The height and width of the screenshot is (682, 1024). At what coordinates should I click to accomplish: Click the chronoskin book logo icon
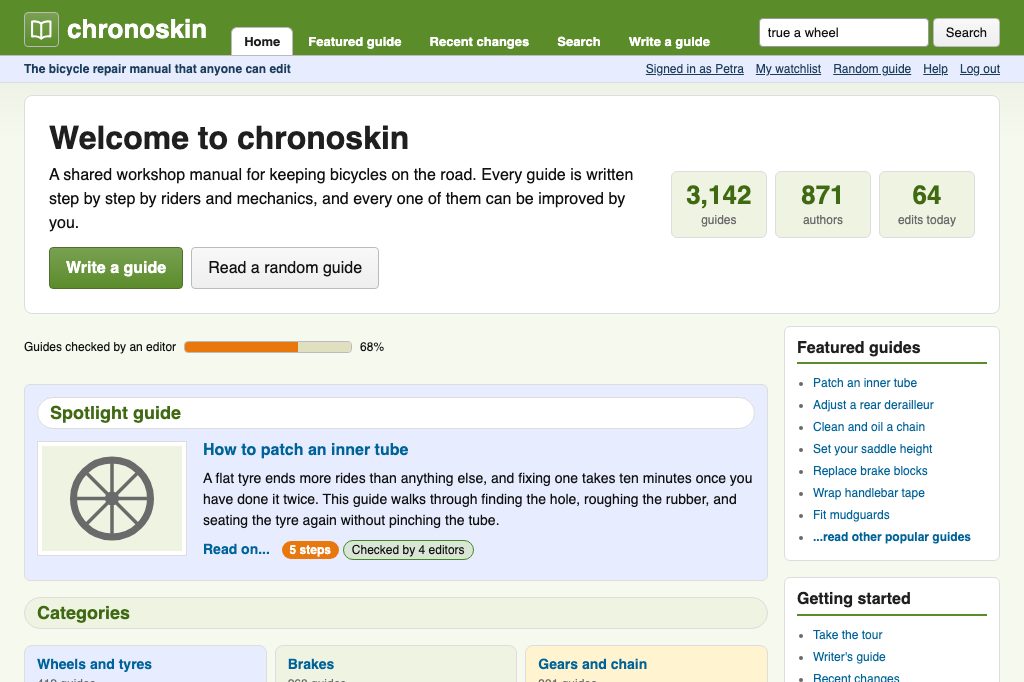tap(41, 29)
